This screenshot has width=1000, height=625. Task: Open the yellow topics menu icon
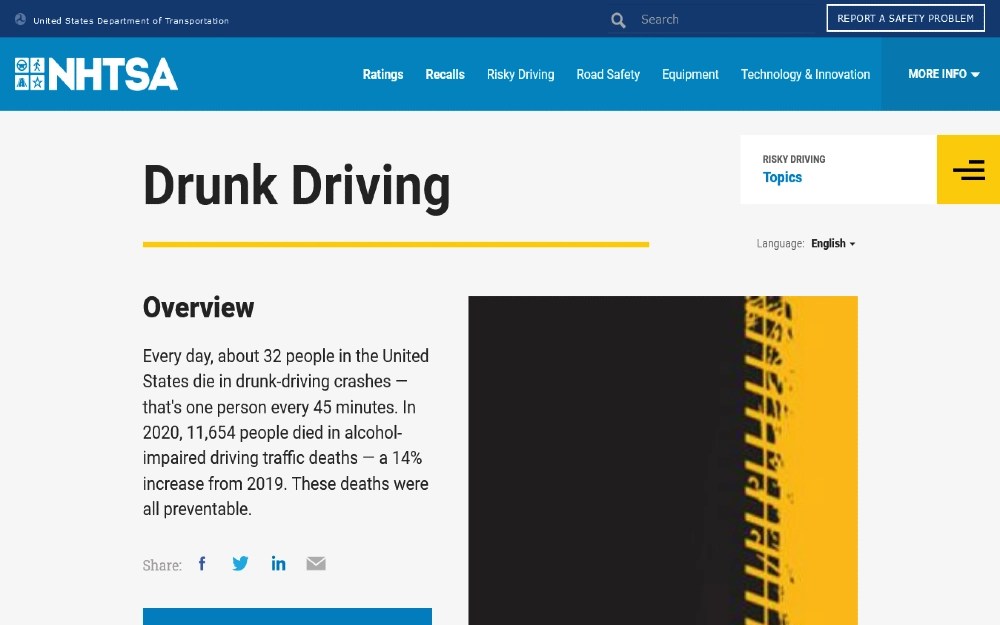point(968,170)
